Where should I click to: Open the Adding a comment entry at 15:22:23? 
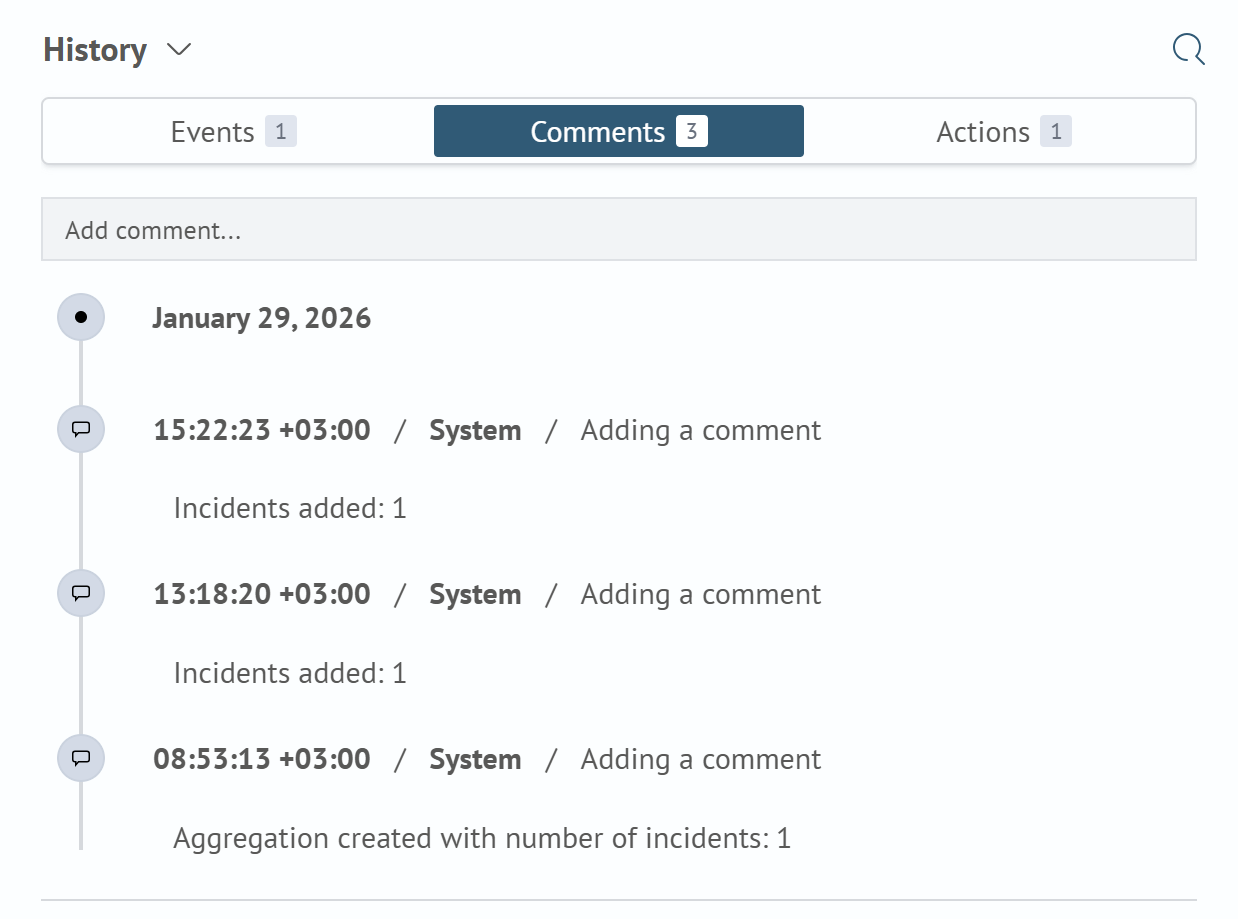(x=700, y=430)
